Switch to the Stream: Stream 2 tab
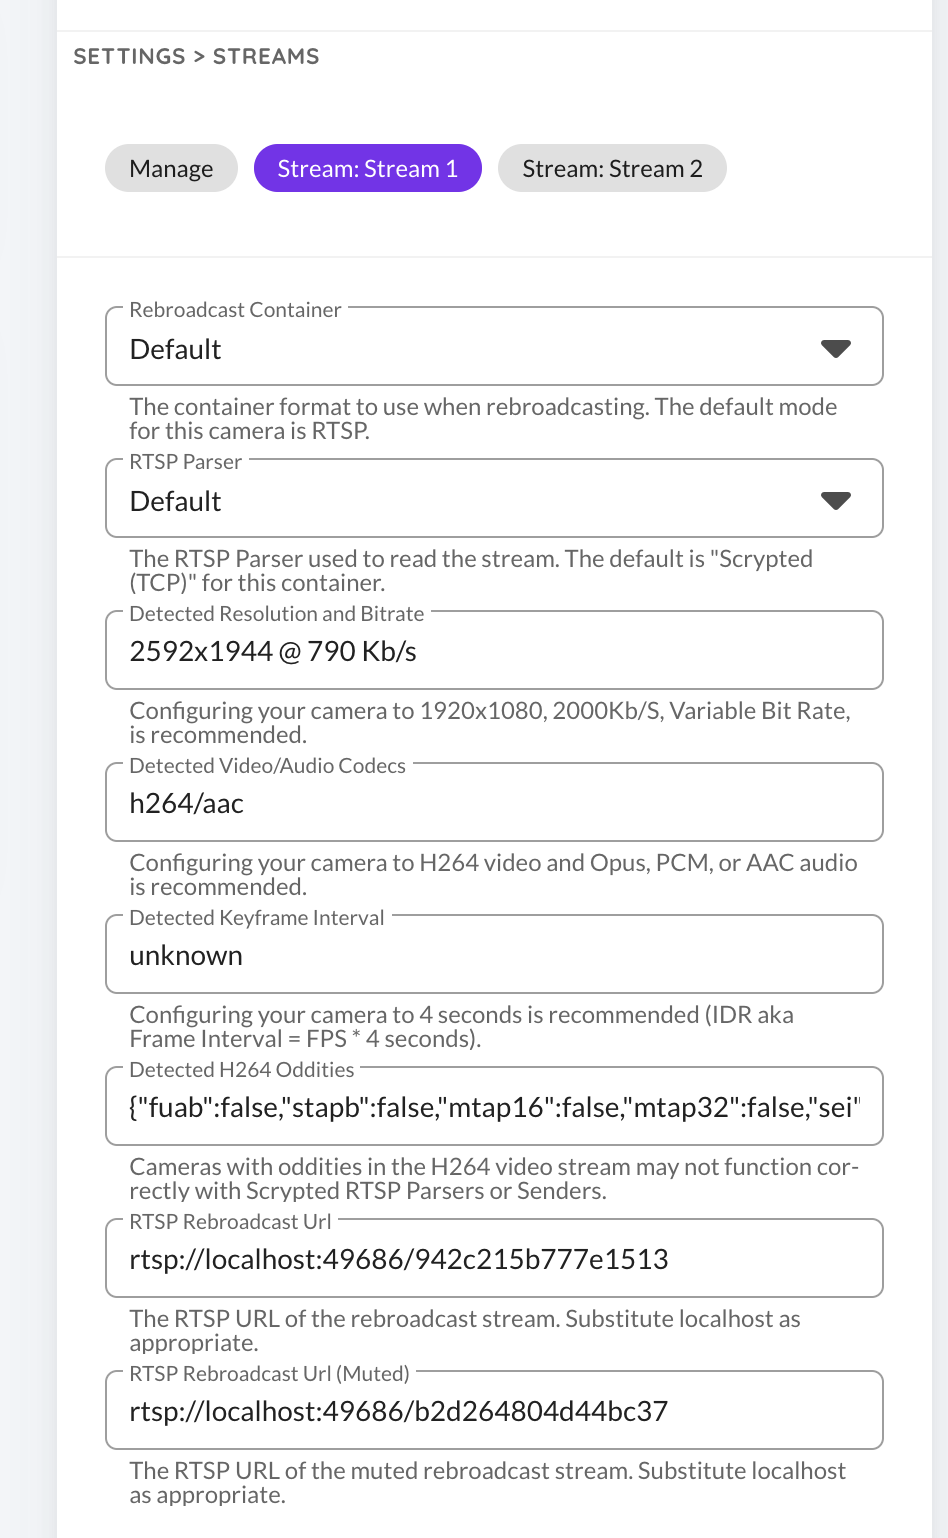The height and width of the screenshot is (1538, 948). coord(611,168)
